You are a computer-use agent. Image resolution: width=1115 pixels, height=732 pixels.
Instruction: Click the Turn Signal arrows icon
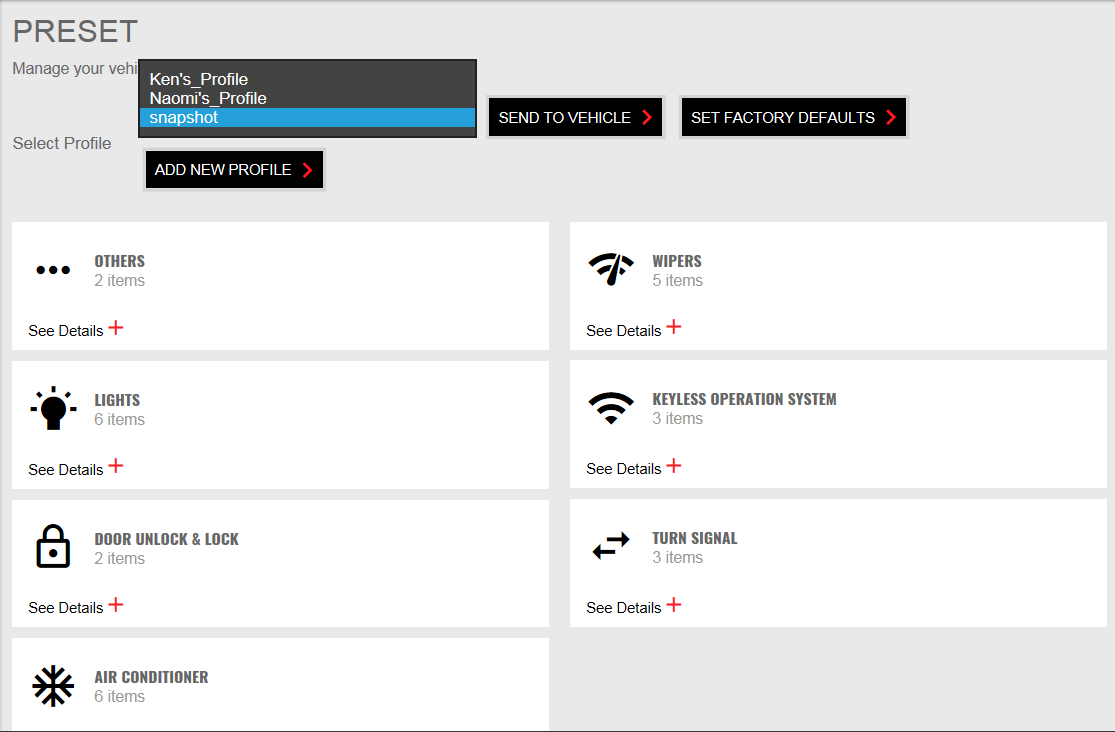[x=611, y=546]
